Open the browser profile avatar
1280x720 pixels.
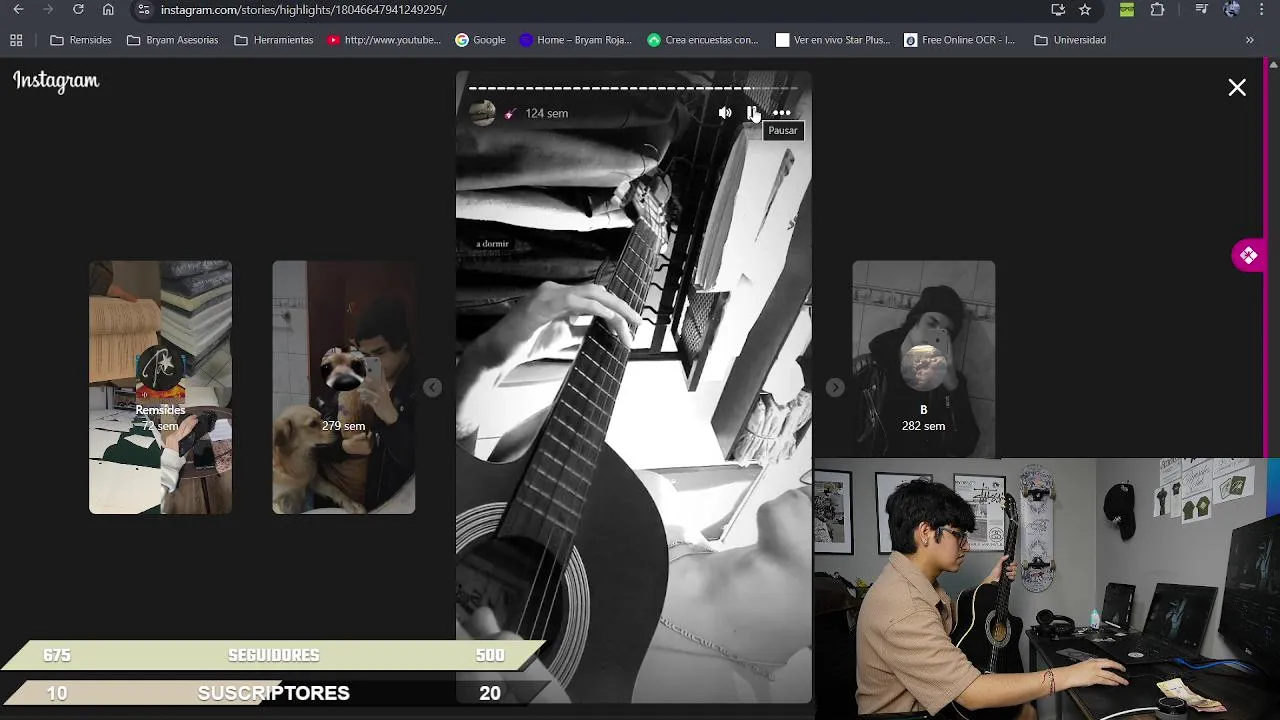tap(1232, 10)
